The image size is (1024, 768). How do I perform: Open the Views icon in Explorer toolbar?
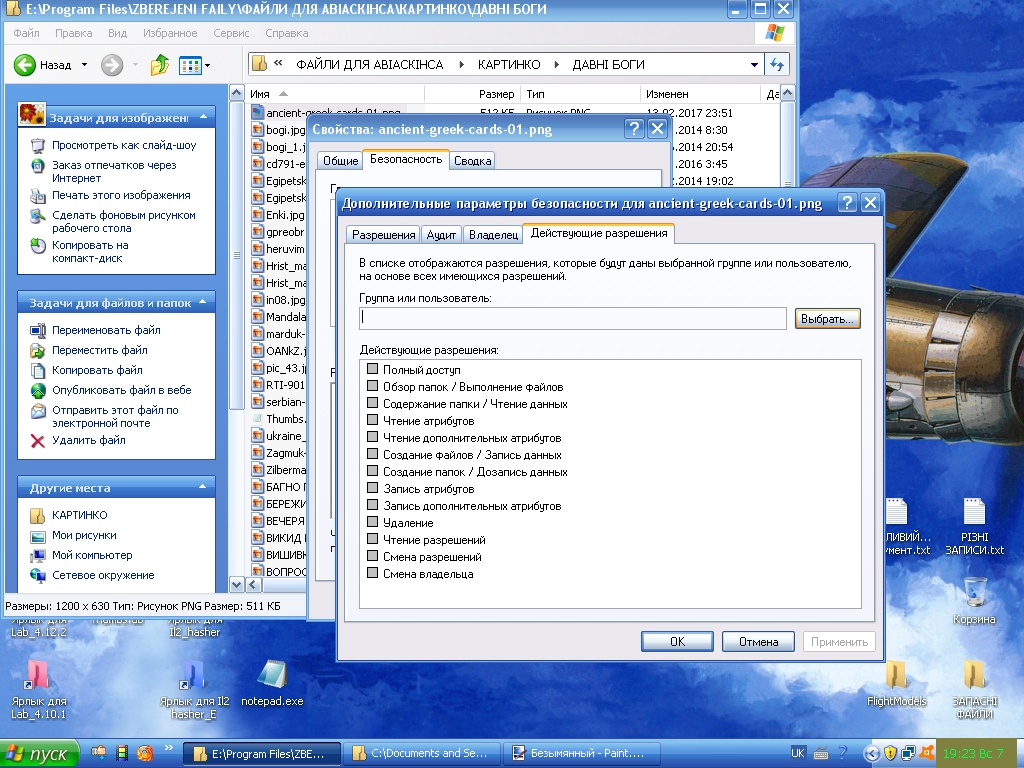(x=190, y=65)
